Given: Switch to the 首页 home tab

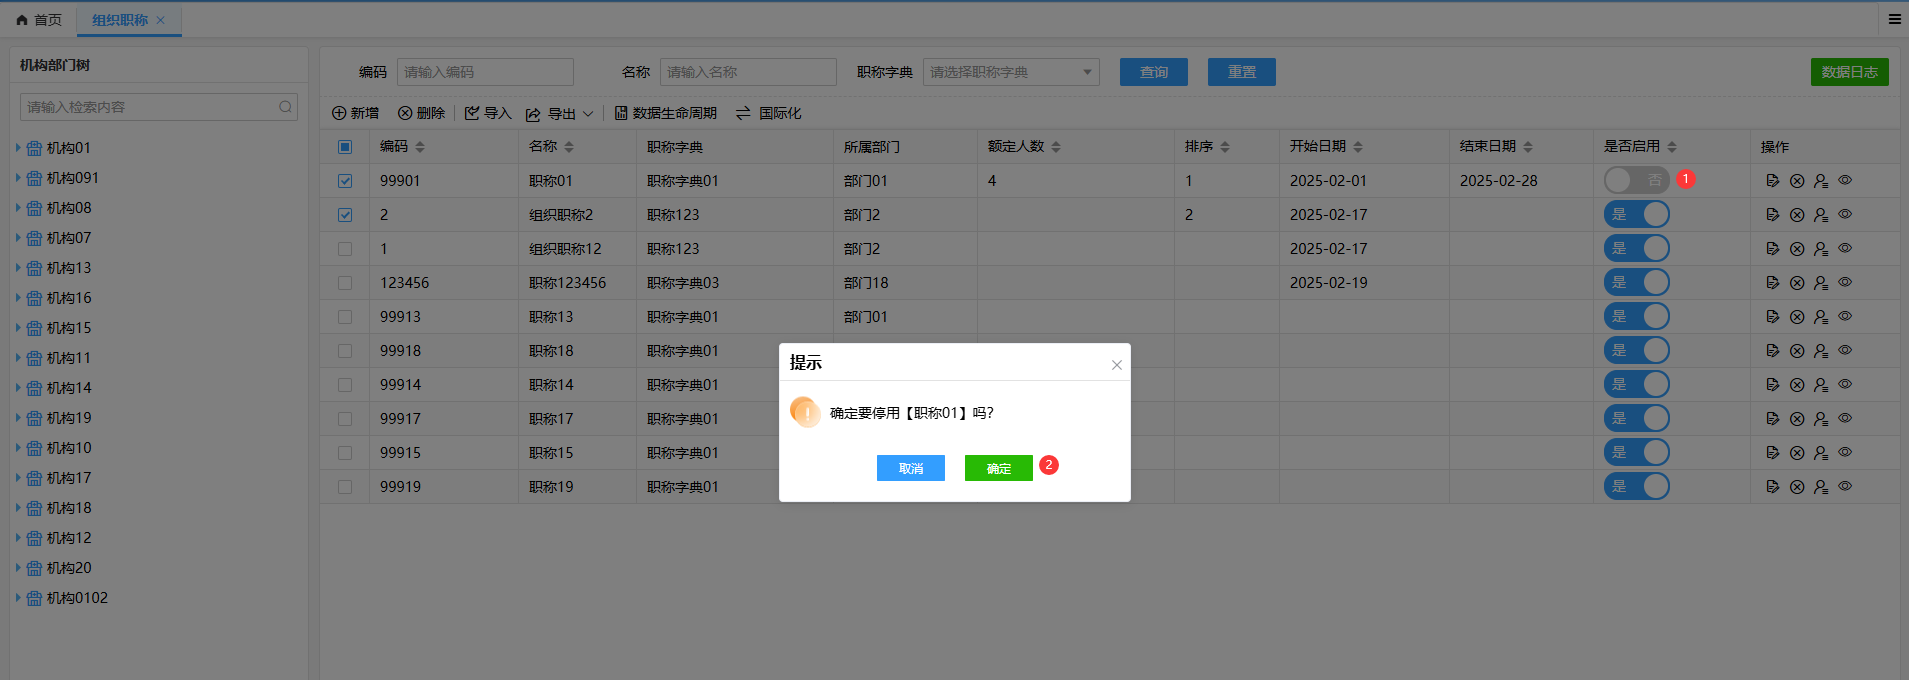Looking at the screenshot, I should click(x=39, y=20).
